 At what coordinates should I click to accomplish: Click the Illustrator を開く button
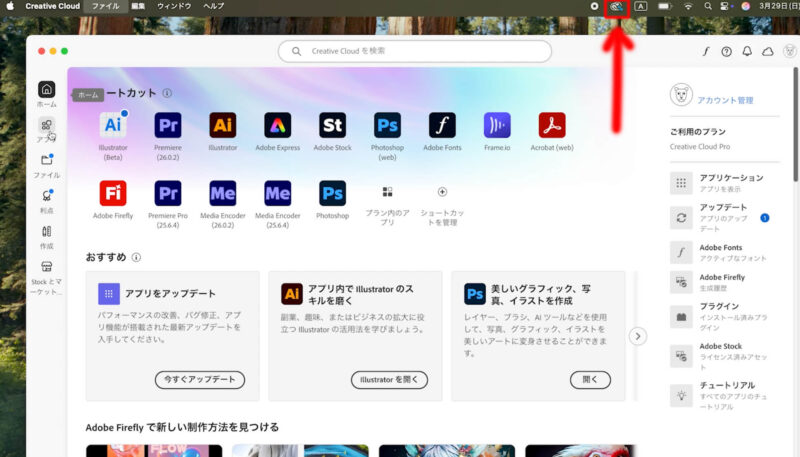pyautogui.click(x=389, y=379)
